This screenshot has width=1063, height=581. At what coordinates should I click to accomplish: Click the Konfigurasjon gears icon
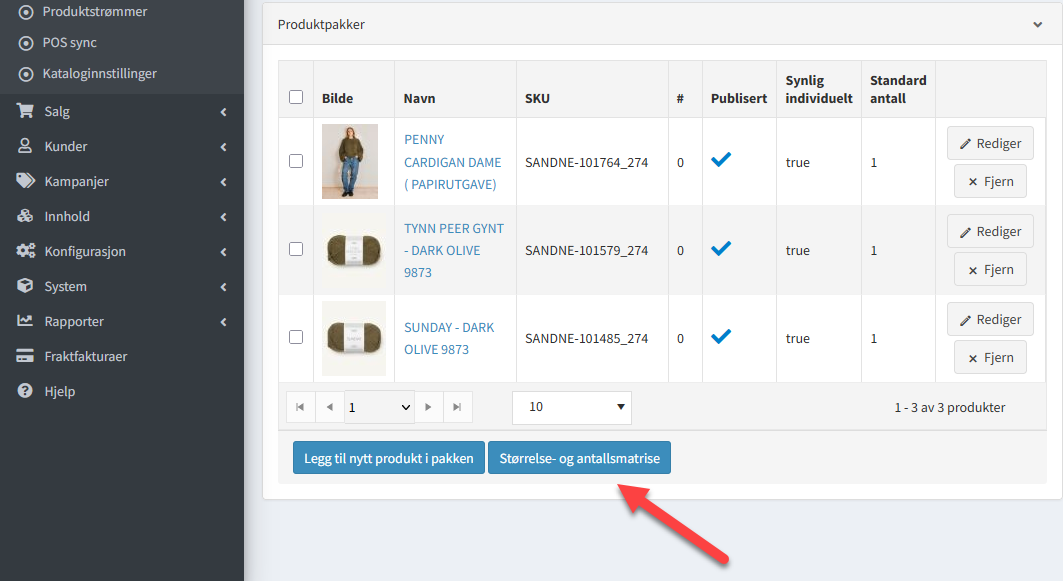click(25, 252)
